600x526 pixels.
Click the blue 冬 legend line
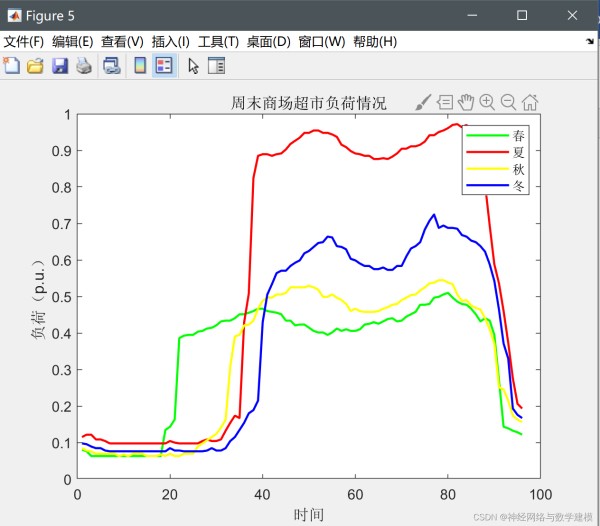[x=488, y=186]
